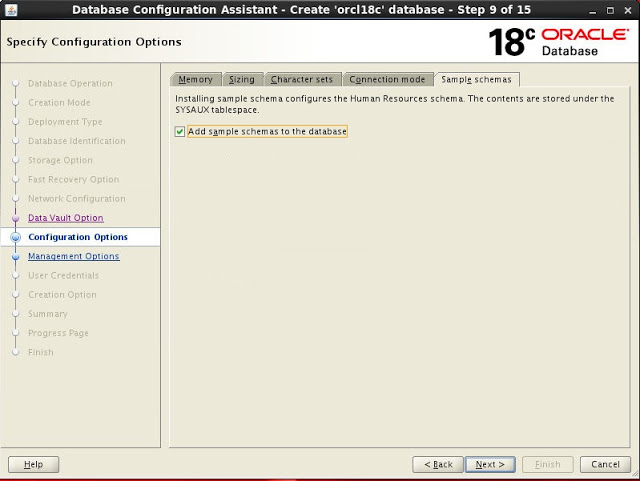Click the Help button
The height and width of the screenshot is (481, 640).
point(33,464)
